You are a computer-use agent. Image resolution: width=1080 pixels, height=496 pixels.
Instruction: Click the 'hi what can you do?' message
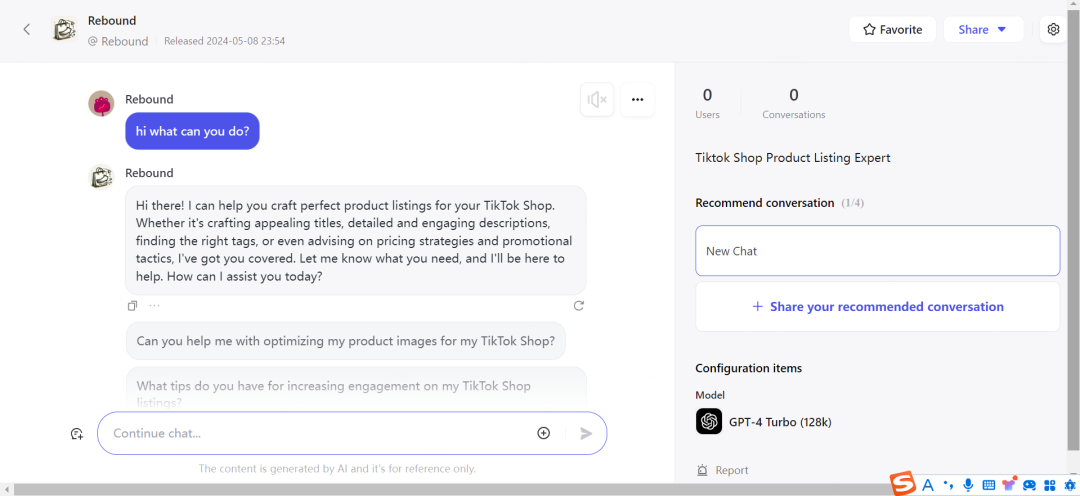(x=192, y=131)
